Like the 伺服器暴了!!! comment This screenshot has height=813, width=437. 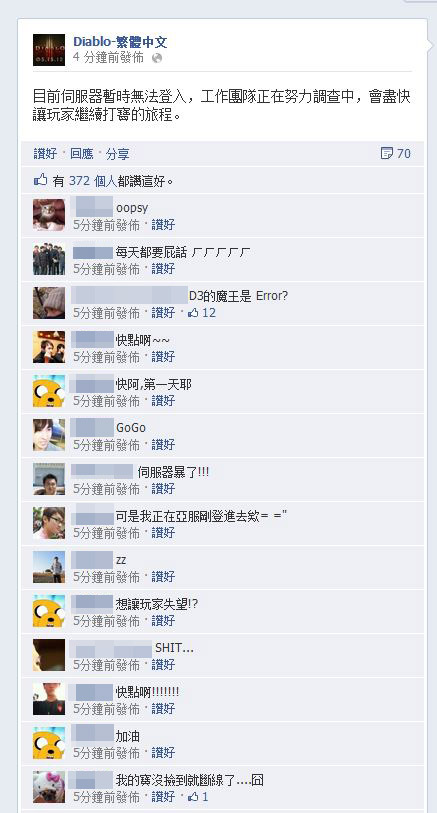[163, 488]
